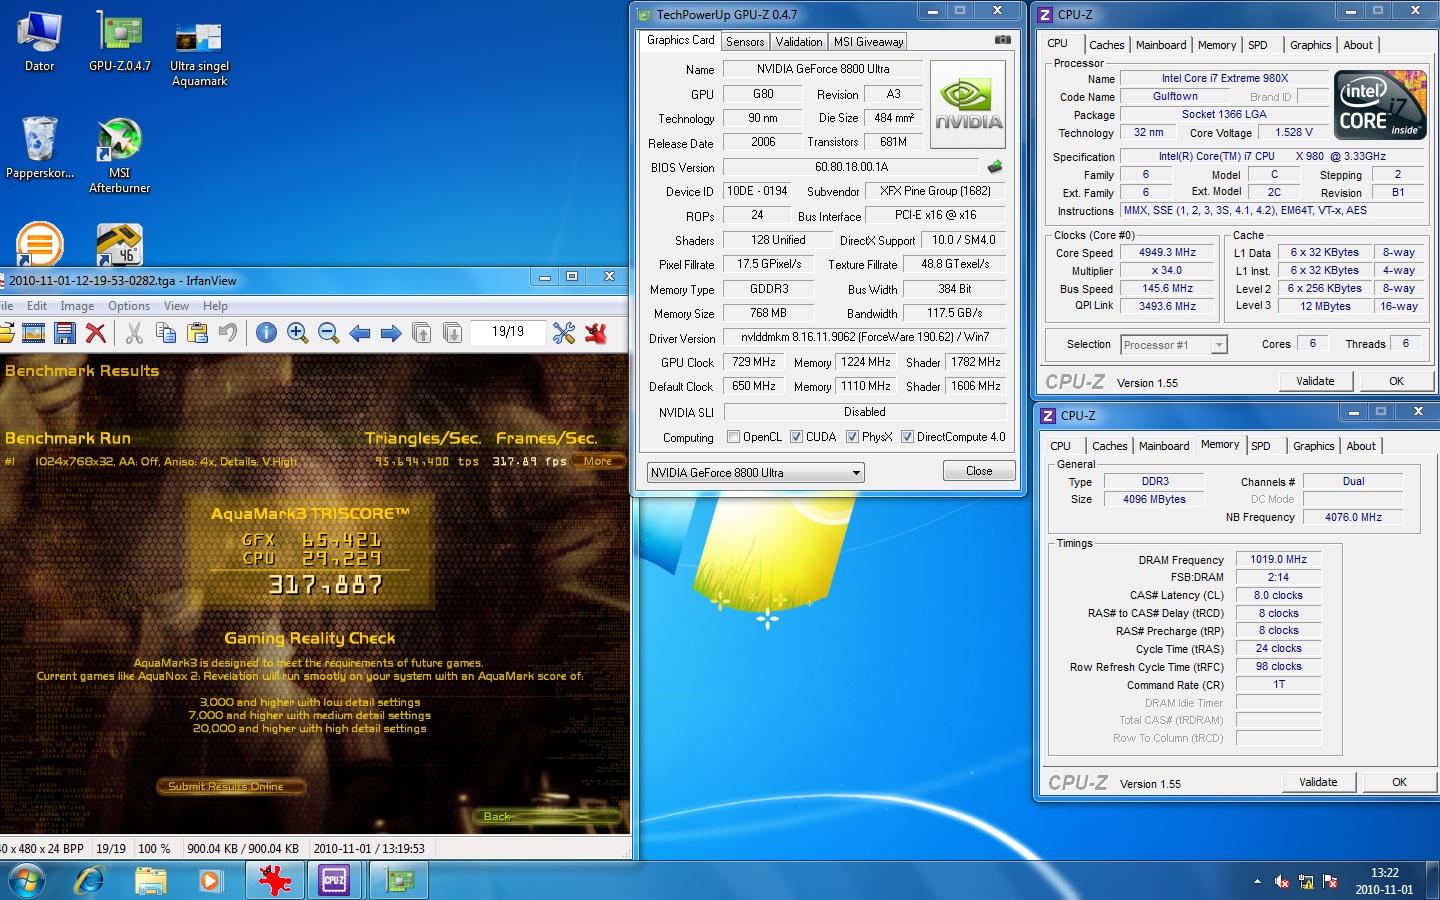Click the 19/19 image counter field
The image size is (1440, 900).
pyautogui.click(x=508, y=332)
